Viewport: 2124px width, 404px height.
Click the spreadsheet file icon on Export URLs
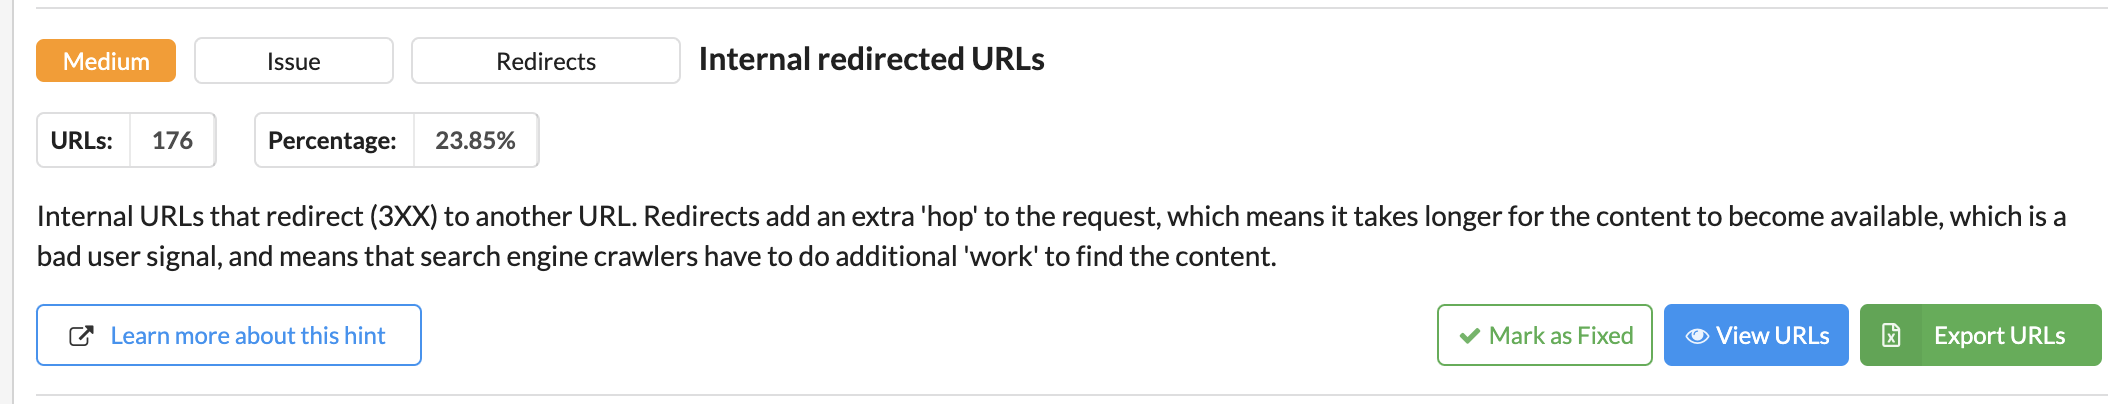(1891, 335)
